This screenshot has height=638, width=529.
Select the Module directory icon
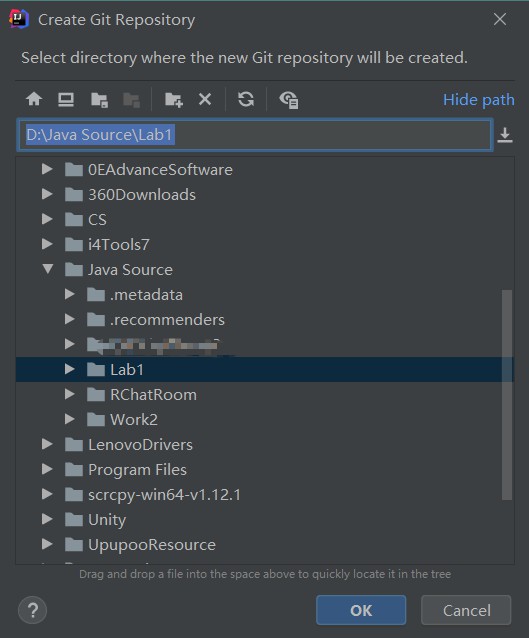pos(131,100)
